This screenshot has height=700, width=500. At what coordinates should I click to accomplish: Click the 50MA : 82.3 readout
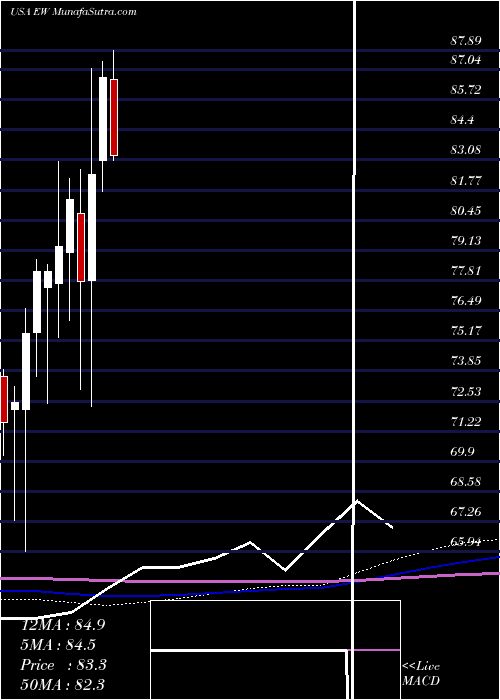63,684
